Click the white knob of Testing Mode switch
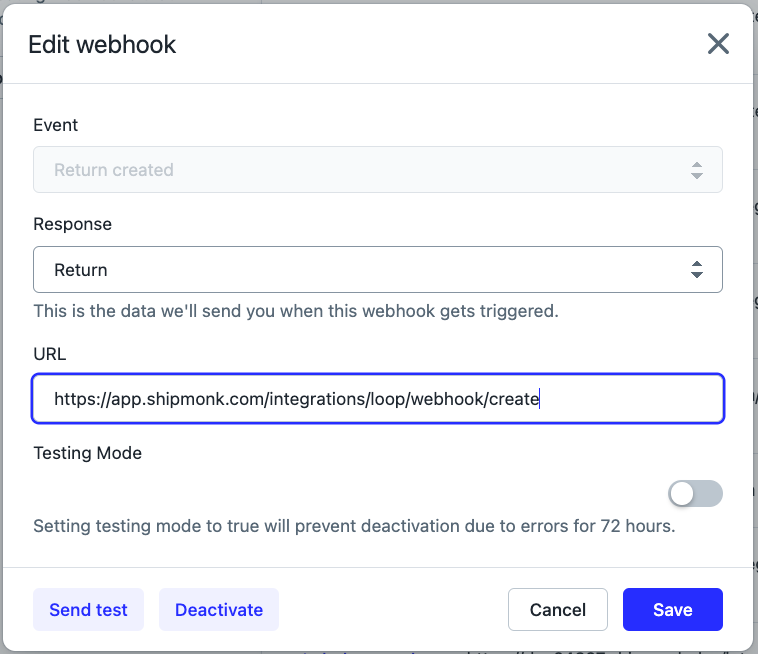The width and height of the screenshot is (758, 654). point(682,494)
